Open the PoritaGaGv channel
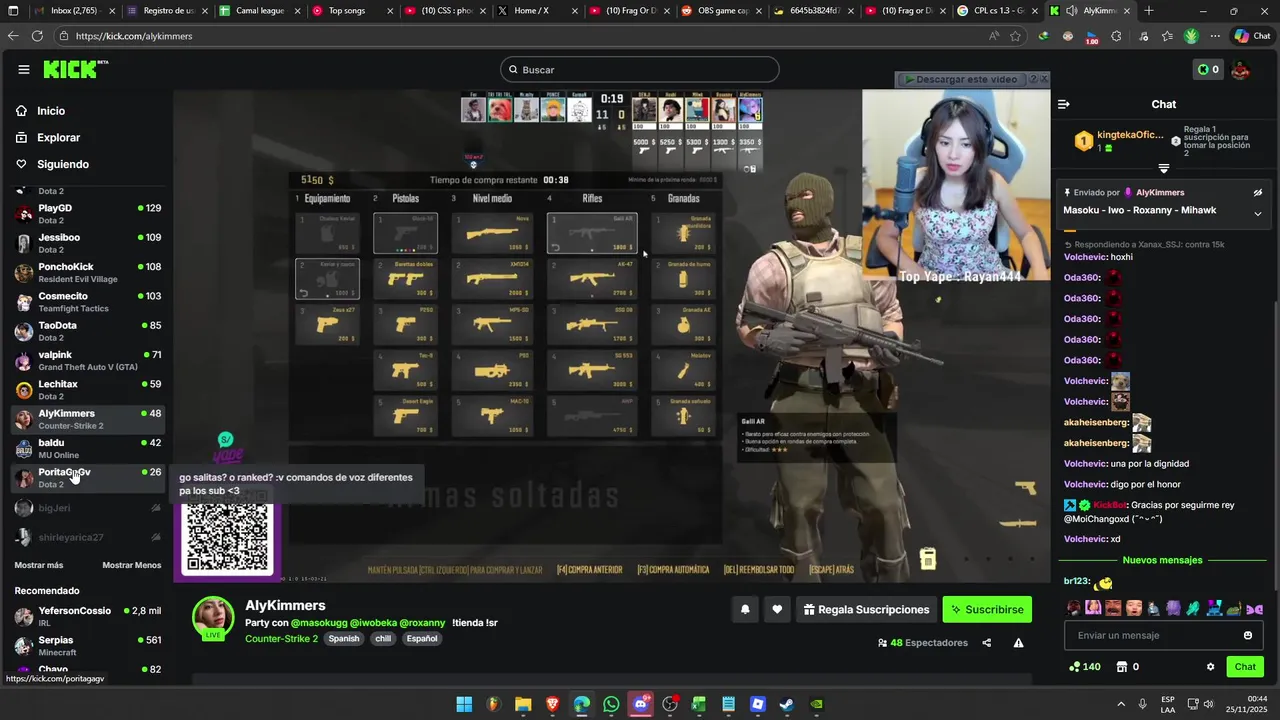This screenshot has width=1280, height=720. pyautogui.click(x=88, y=477)
